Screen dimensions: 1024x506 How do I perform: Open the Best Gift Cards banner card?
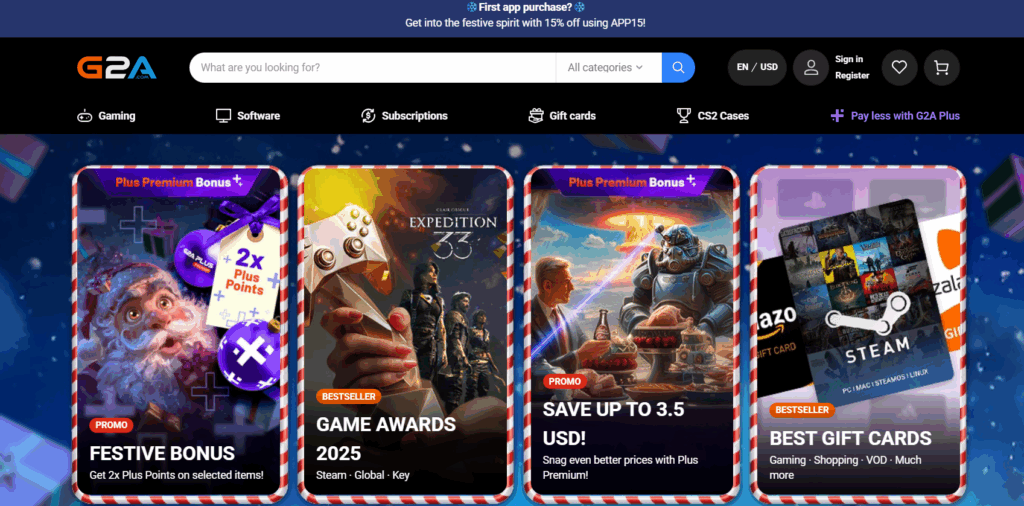click(857, 334)
